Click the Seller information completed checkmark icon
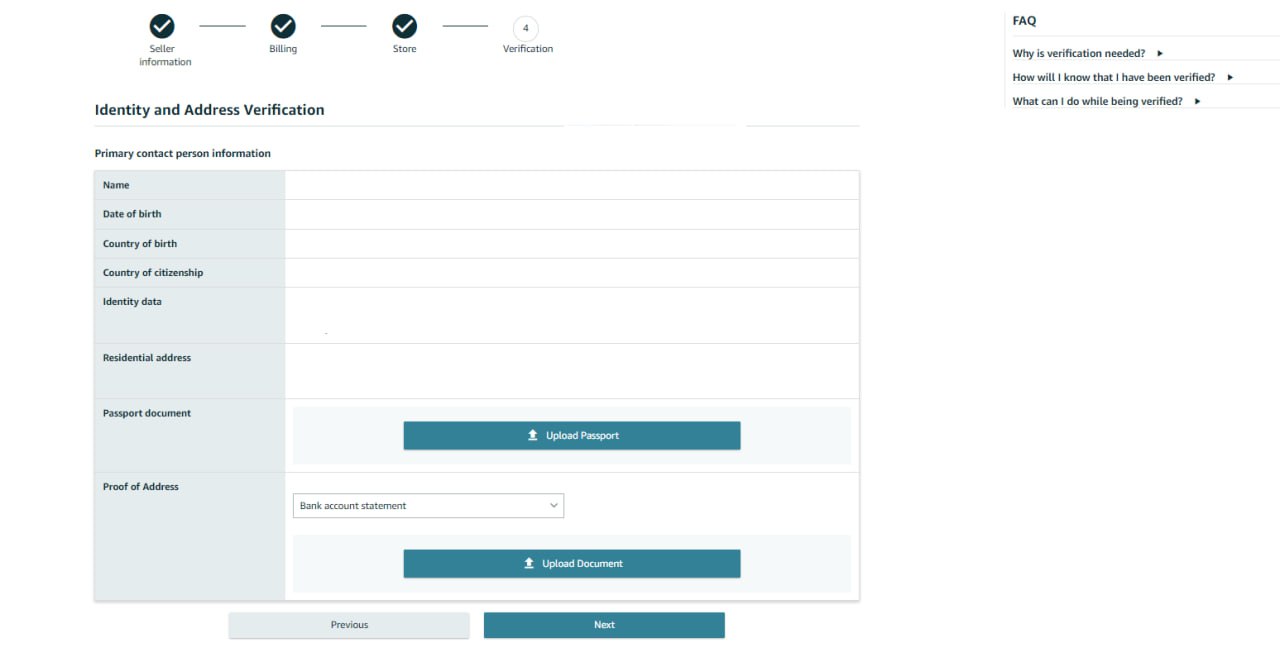The width and height of the screenshot is (1280, 657). point(162,28)
